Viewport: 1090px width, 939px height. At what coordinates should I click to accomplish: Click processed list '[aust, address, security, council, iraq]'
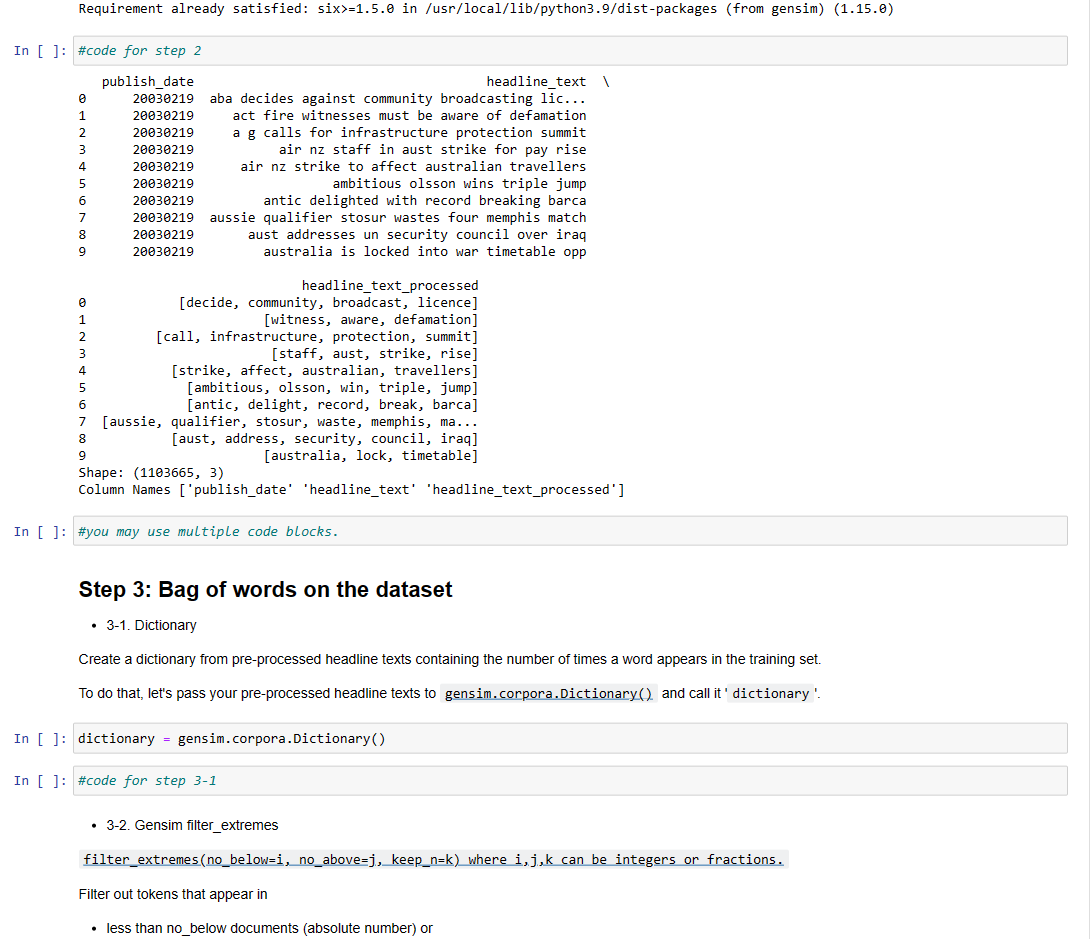325,439
